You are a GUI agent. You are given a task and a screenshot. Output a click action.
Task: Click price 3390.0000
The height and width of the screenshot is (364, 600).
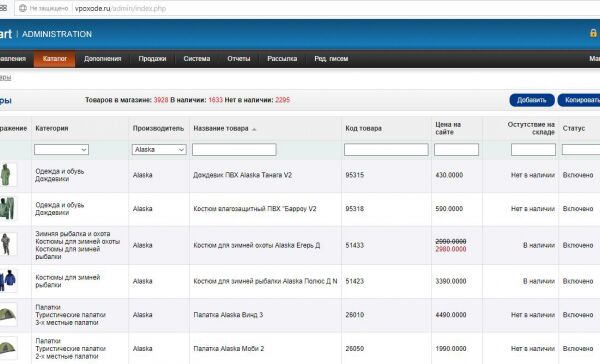pyautogui.click(x=451, y=281)
